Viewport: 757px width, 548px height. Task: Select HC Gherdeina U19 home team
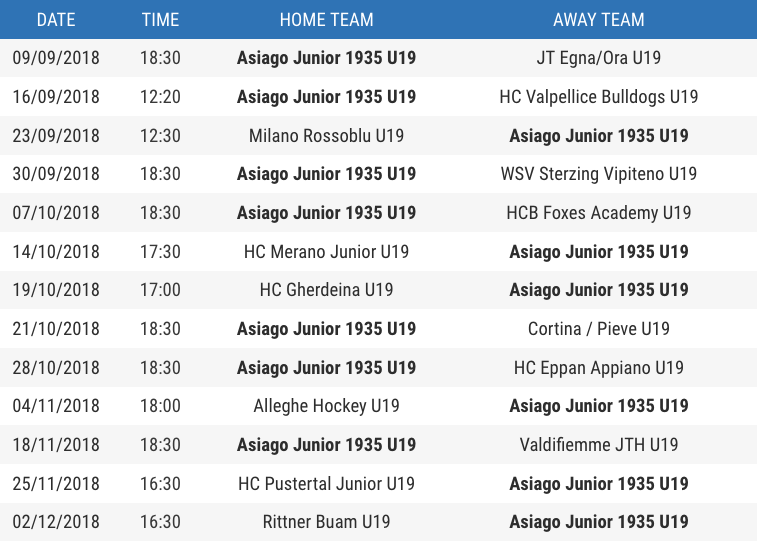[326, 290]
